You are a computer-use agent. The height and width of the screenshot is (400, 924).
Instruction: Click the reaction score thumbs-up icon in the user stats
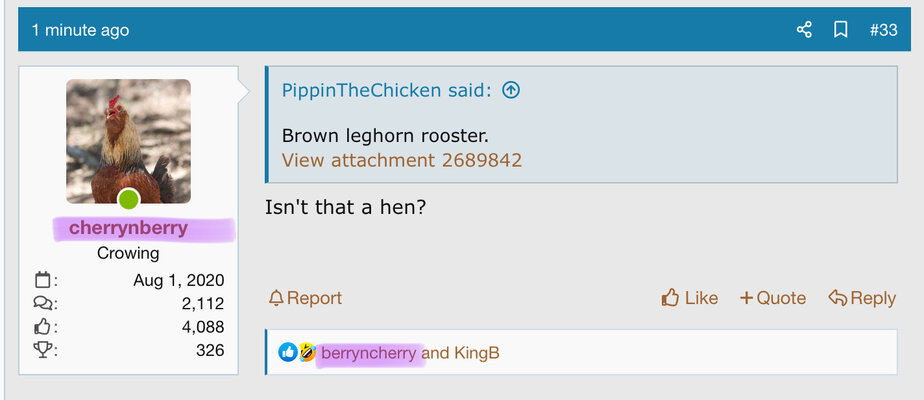42,327
